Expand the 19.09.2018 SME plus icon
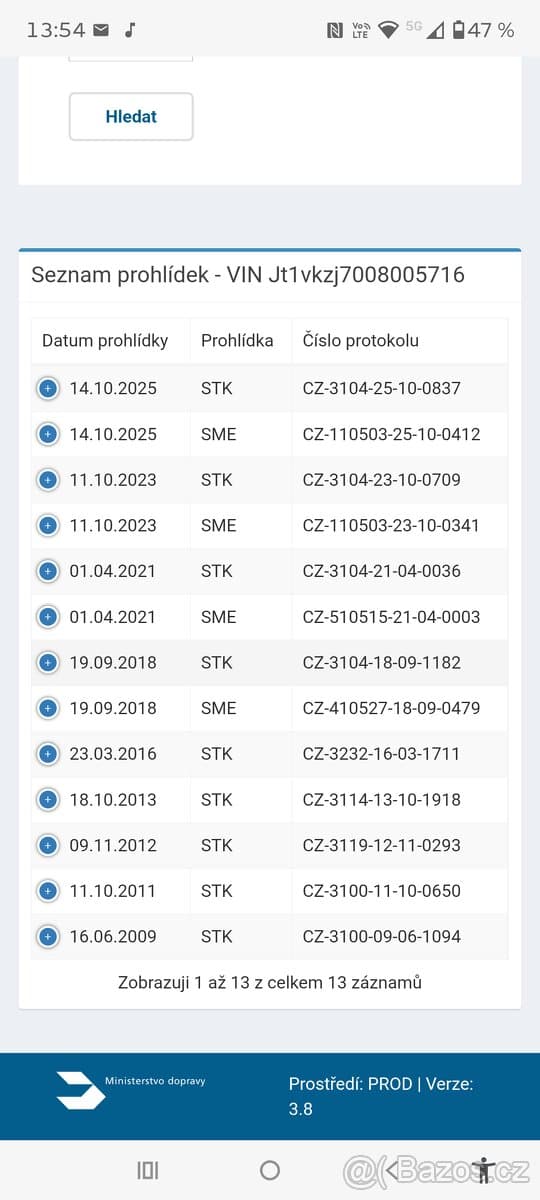540x1200 pixels. point(47,708)
